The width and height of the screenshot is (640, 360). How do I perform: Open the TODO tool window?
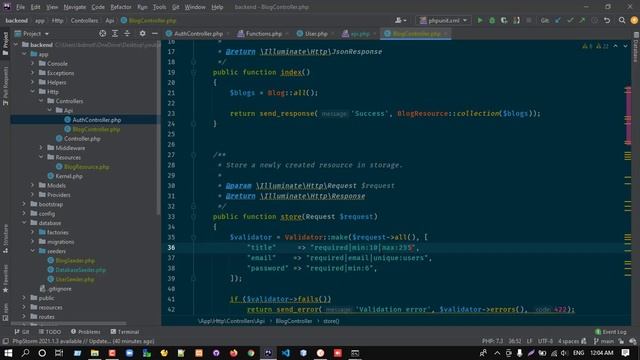pyautogui.click(x=50, y=332)
